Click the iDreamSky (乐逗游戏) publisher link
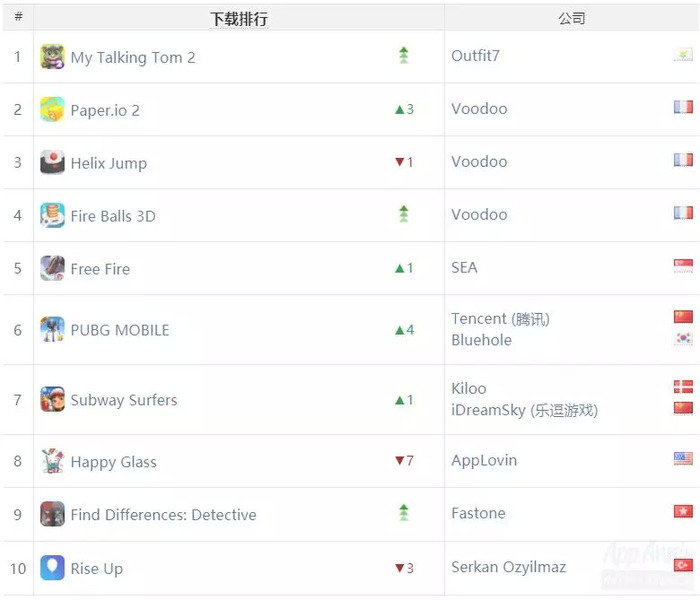The height and width of the screenshot is (600, 700). pos(524,410)
